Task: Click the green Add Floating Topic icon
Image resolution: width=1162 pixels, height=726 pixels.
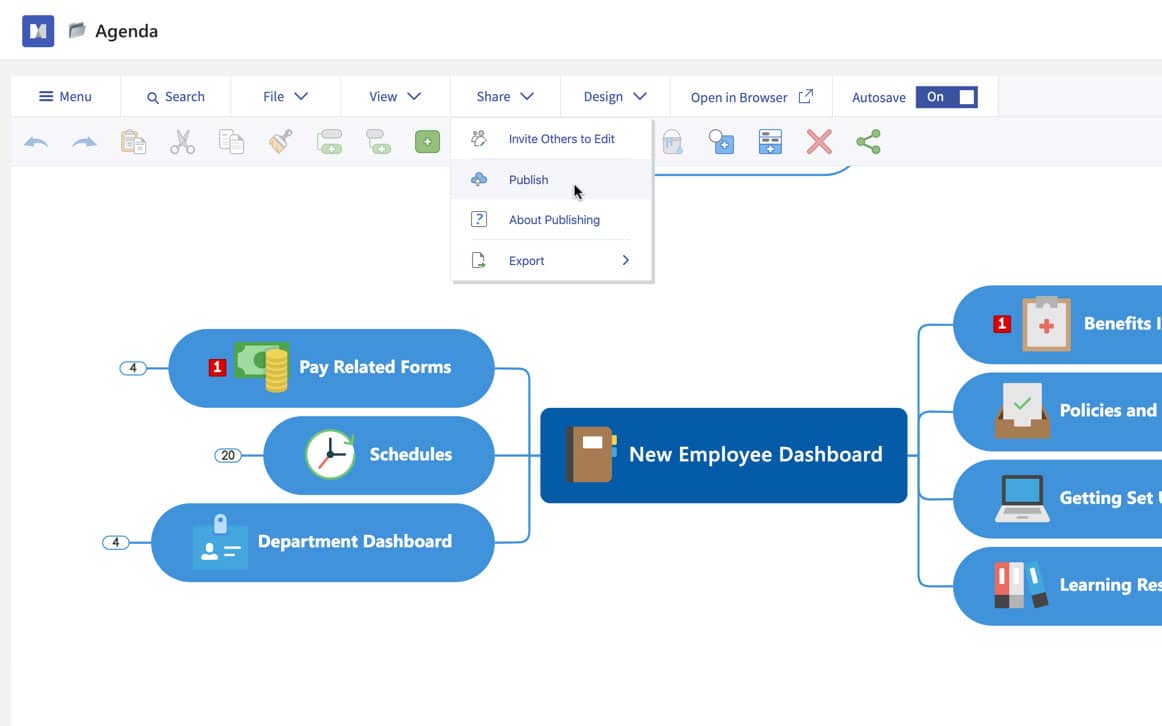Action: coord(427,142)
